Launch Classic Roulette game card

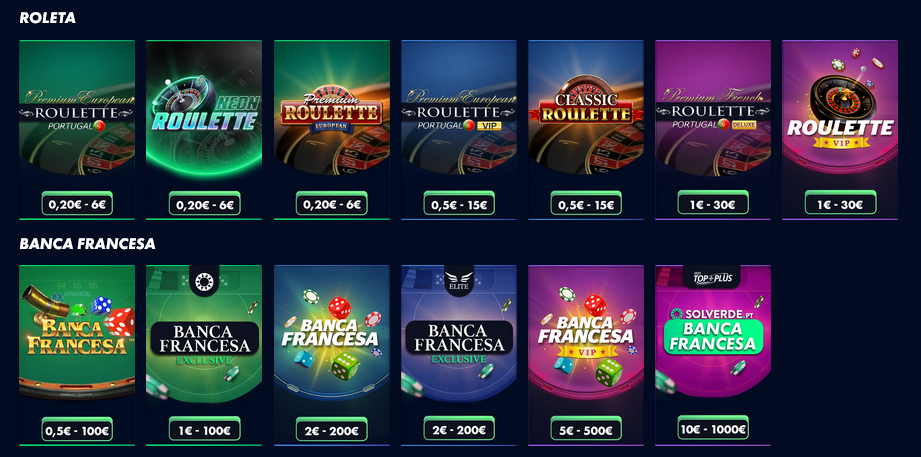click(586, 130)
